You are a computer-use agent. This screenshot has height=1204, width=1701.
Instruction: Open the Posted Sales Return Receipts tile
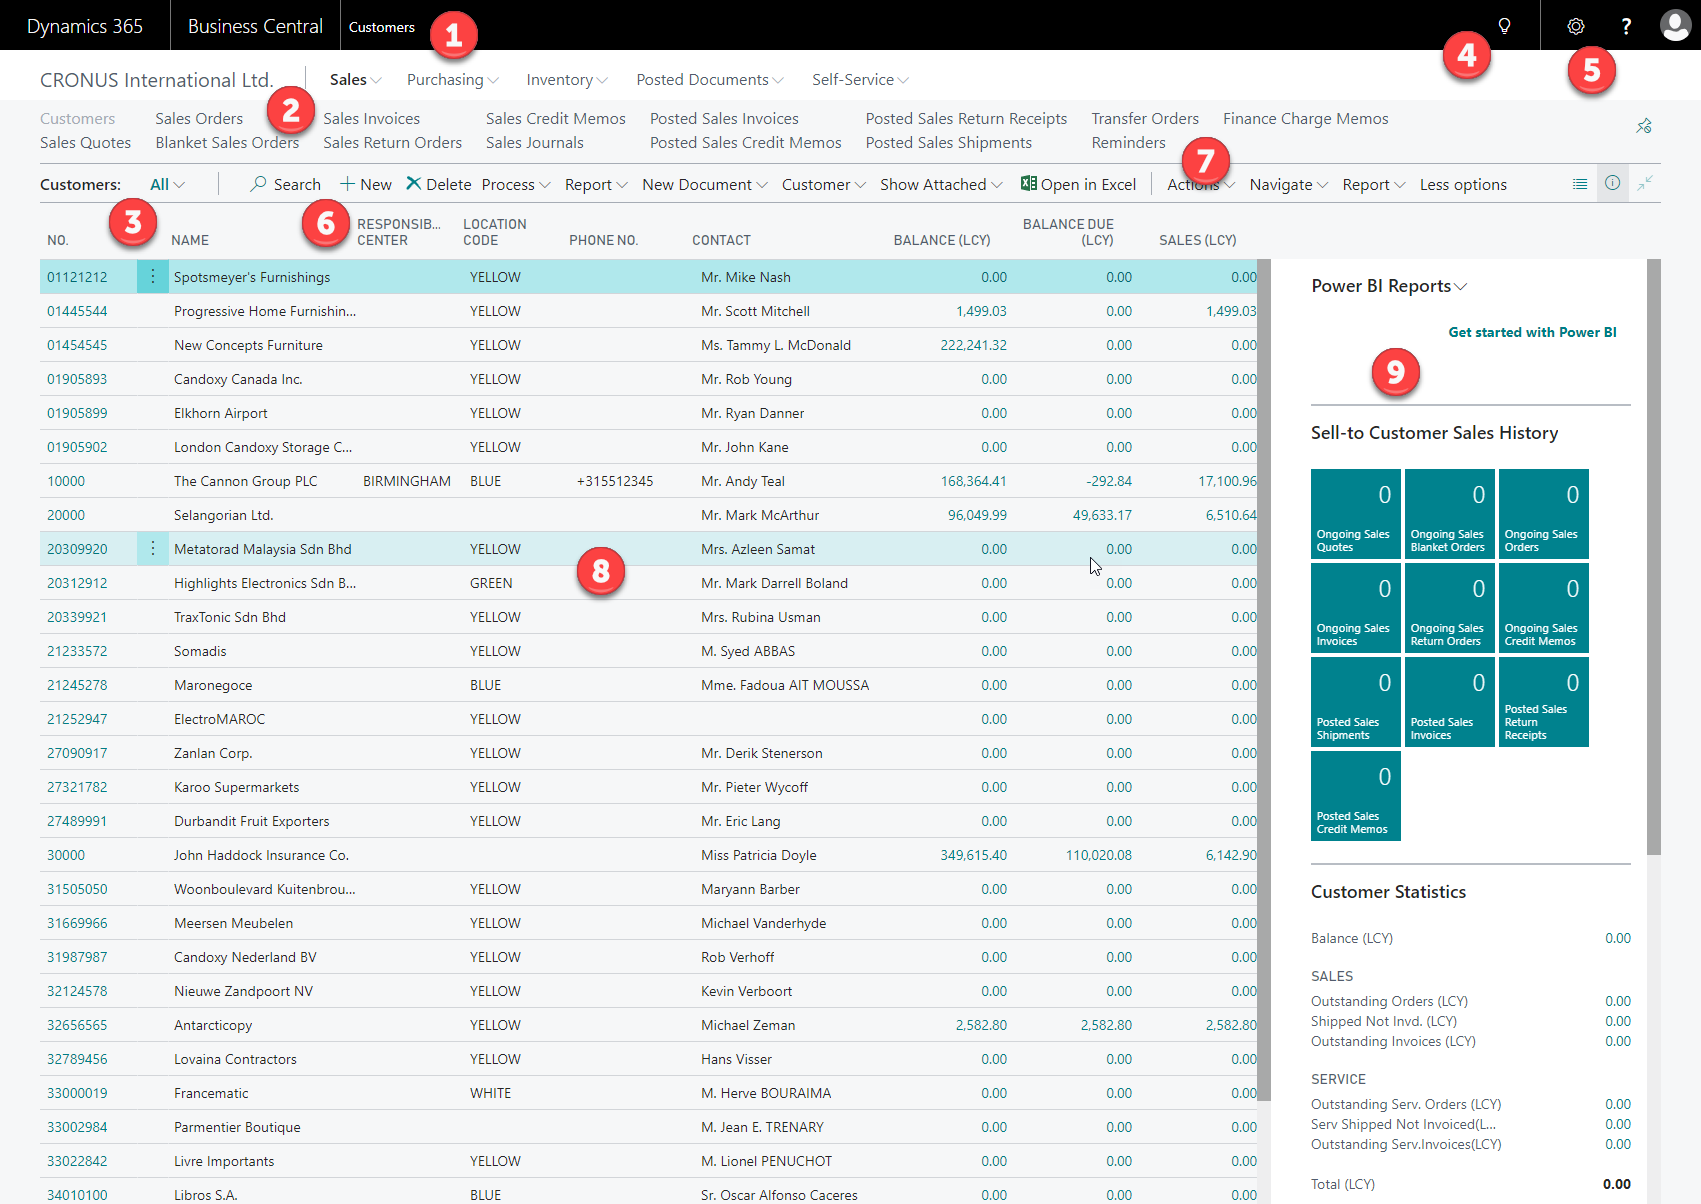(1543, 702)
